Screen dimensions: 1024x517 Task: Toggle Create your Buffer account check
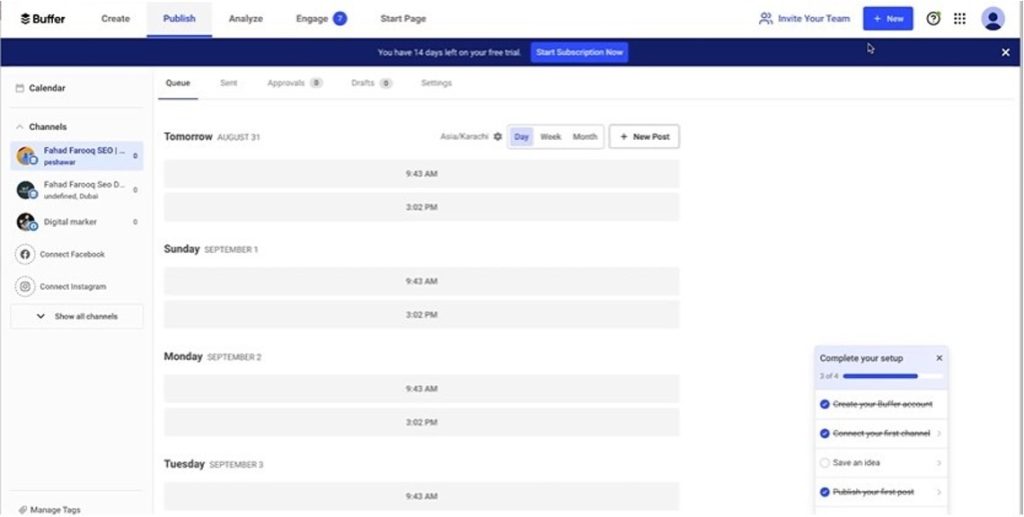pyautogui.click(x=824, y=405)
